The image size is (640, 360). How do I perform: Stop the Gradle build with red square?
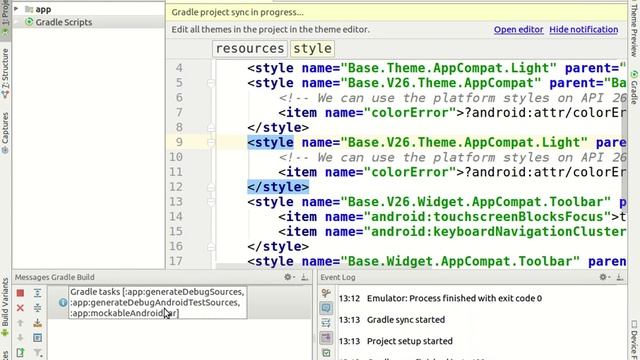(20, 293)
